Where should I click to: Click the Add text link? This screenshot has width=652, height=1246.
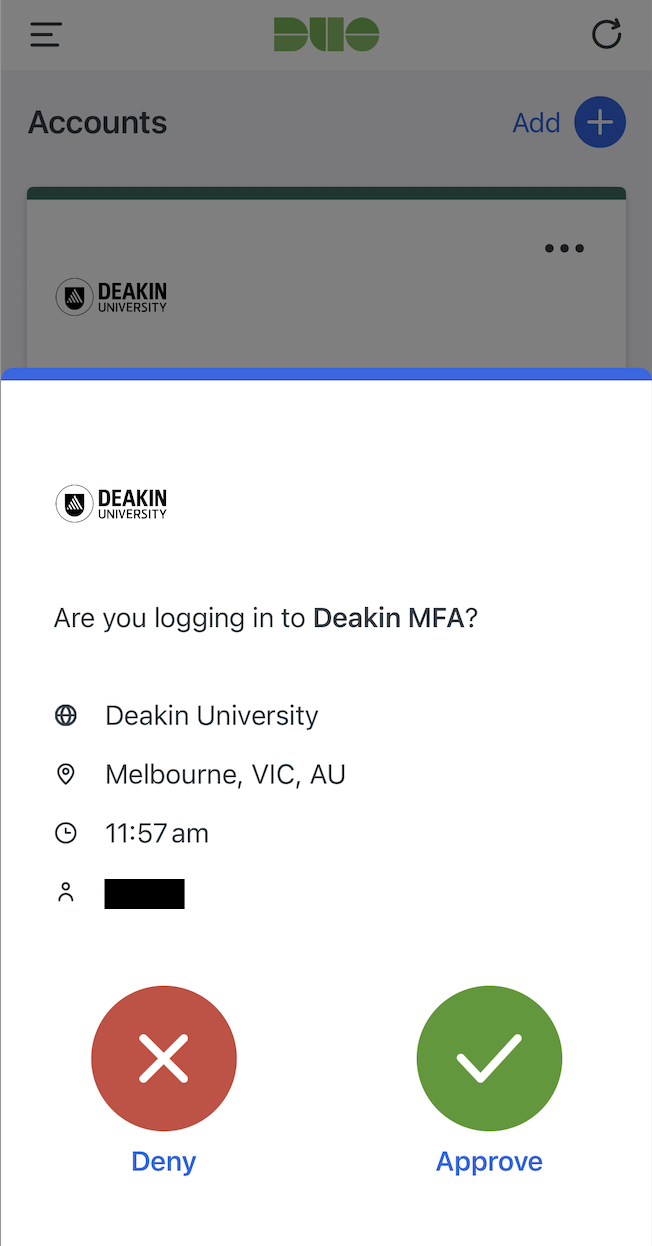click(536, 123)
